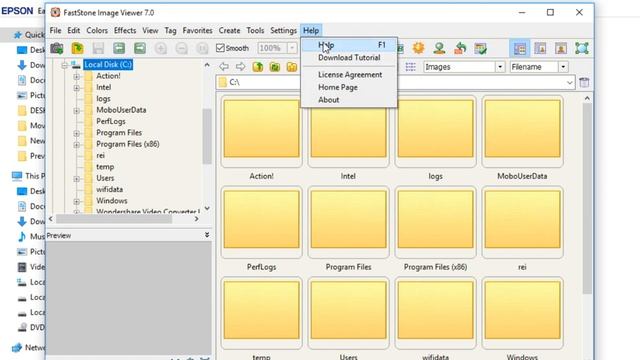Choose About from the Help menu
The height and width of the screenshot is (360, 640).
pos(349,100)
